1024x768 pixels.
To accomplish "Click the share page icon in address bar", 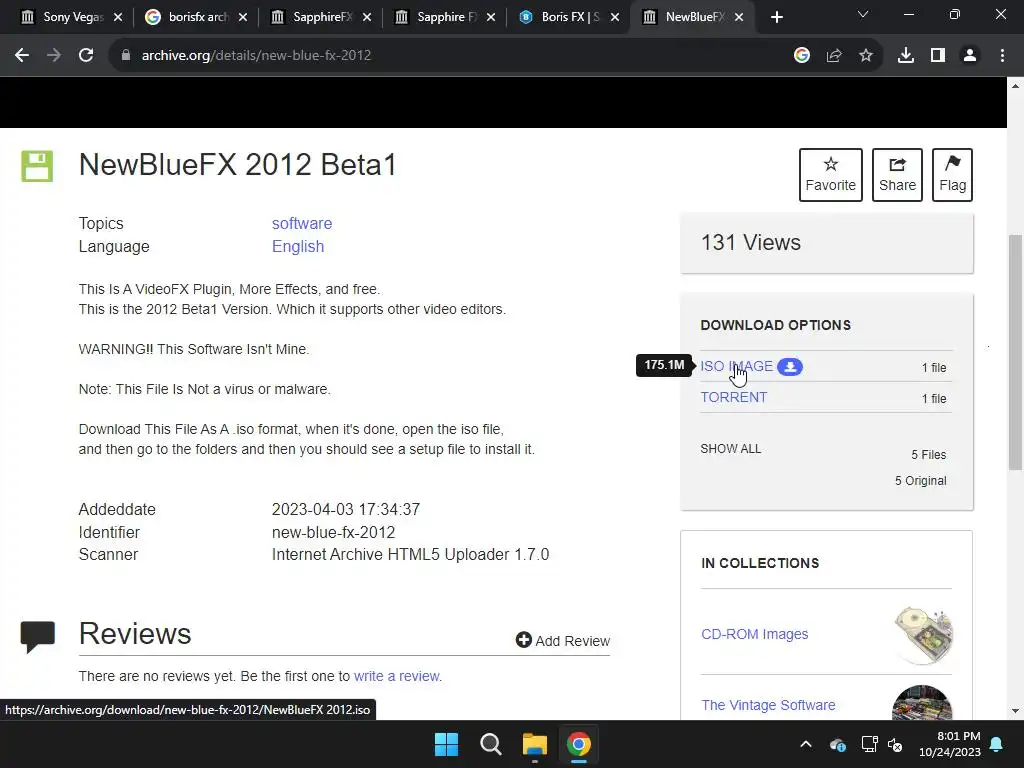I will click(834, 56).
